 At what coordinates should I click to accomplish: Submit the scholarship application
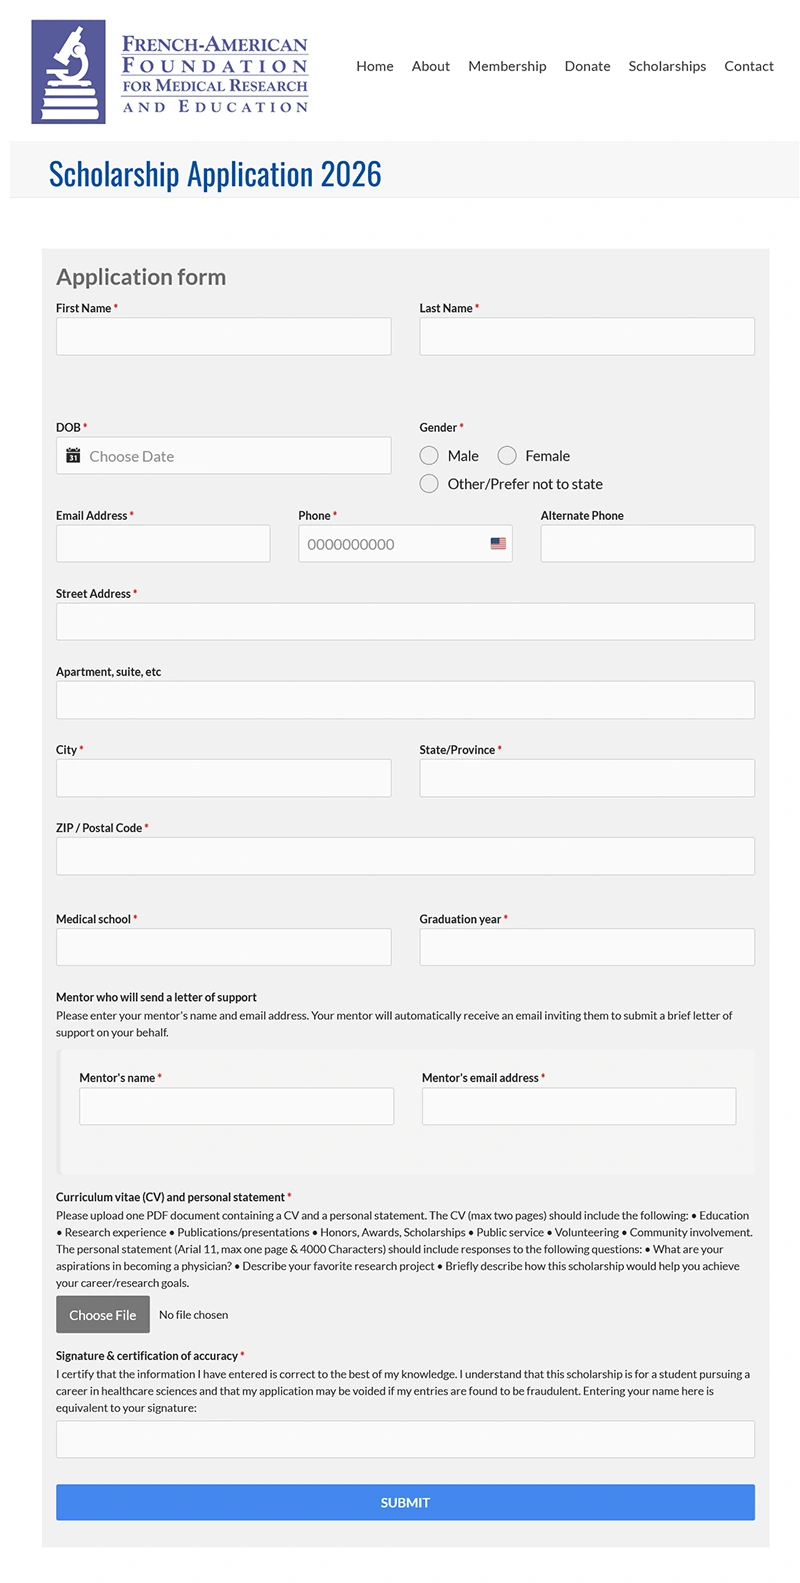tap(405, 1503)
